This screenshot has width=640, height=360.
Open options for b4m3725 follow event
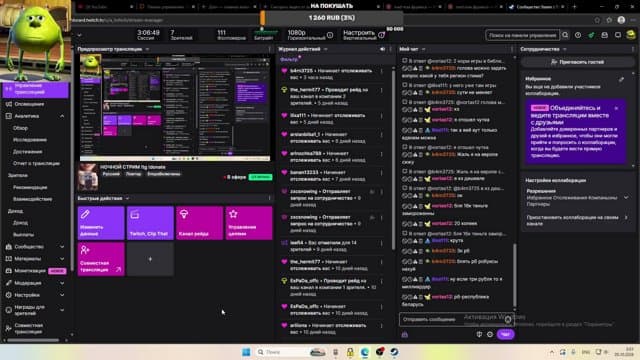coord(382,71)
